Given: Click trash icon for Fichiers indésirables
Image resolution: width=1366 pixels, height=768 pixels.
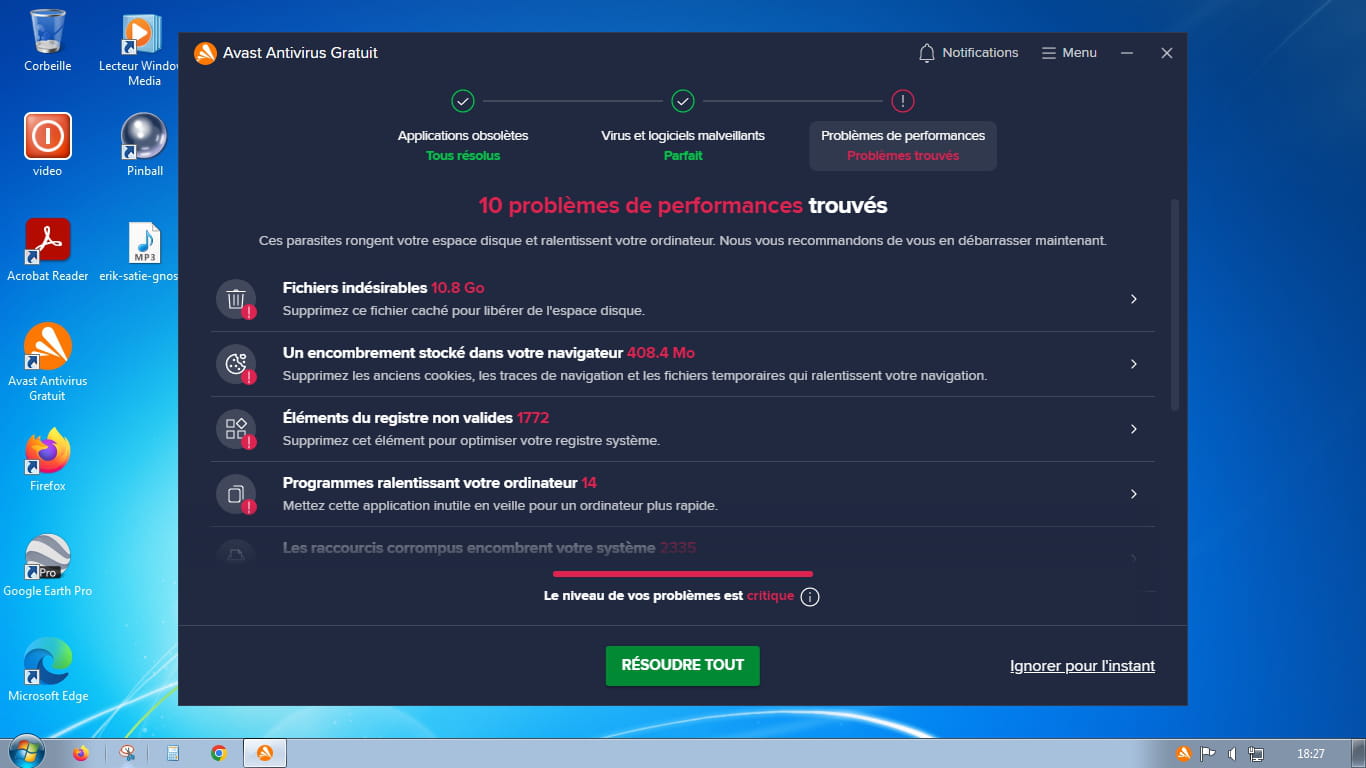Looking at the screenshot, I should pyautogui.click(x=236, y=299).
